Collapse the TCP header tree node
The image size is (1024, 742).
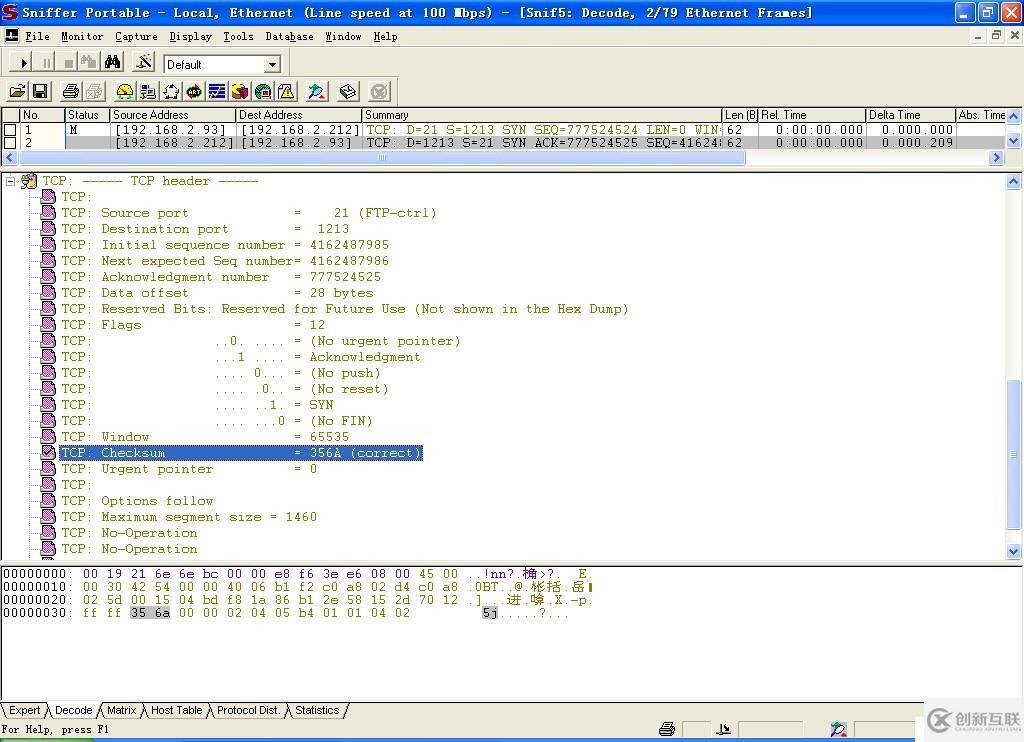10,181
